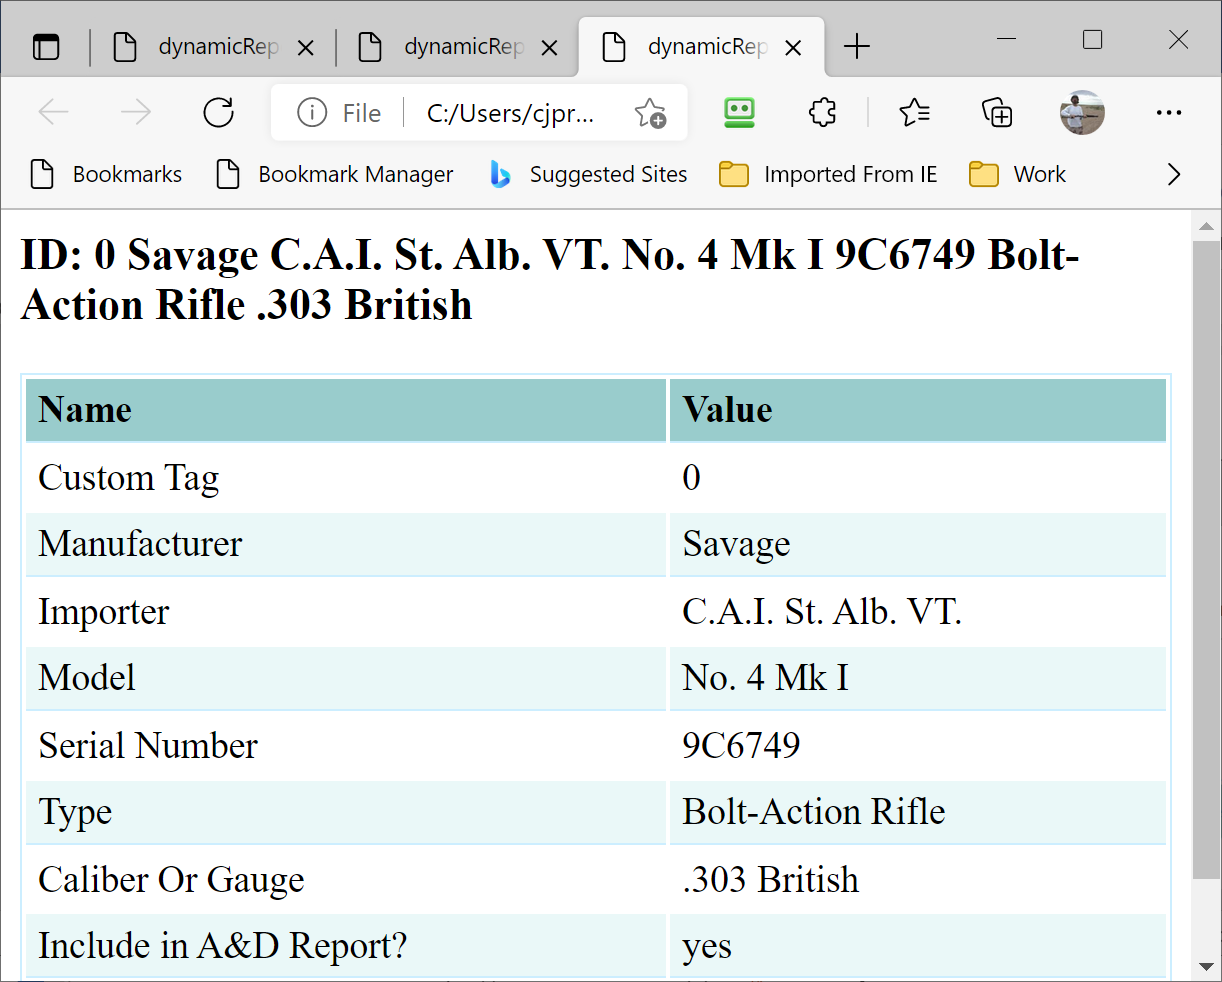Open the profile avatar picture

(1082, 112)
